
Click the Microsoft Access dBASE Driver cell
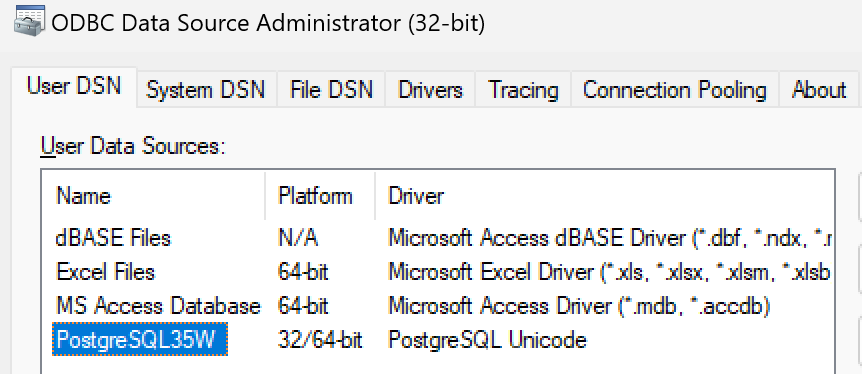pos(609,238)
